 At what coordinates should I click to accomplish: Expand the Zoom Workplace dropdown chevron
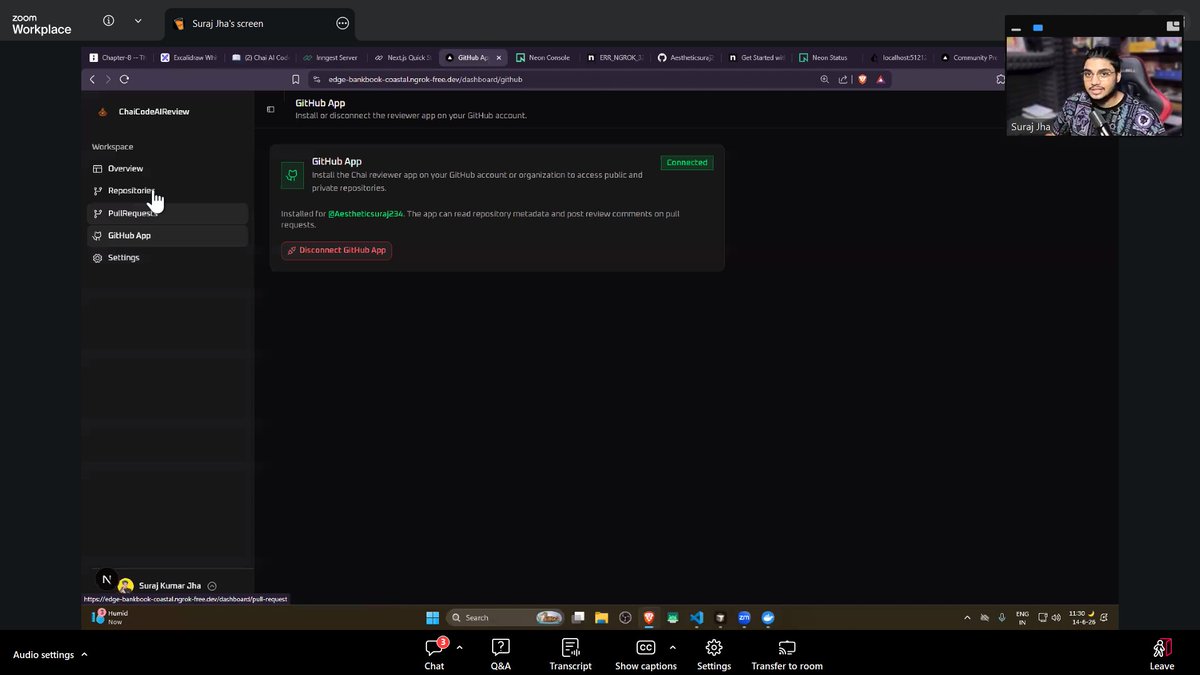coord(138,21)
